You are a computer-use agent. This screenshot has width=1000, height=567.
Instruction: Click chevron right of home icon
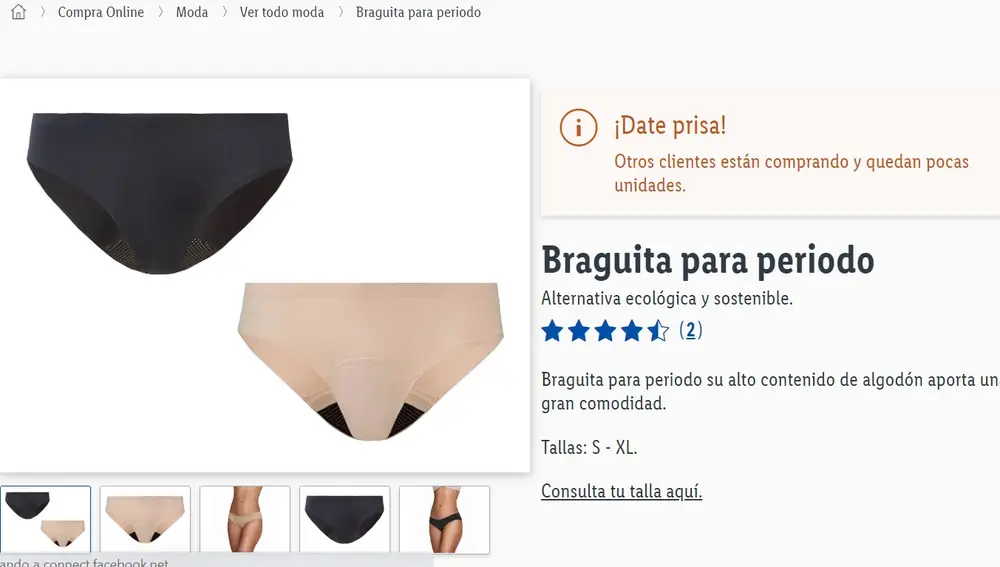[43, 12]
